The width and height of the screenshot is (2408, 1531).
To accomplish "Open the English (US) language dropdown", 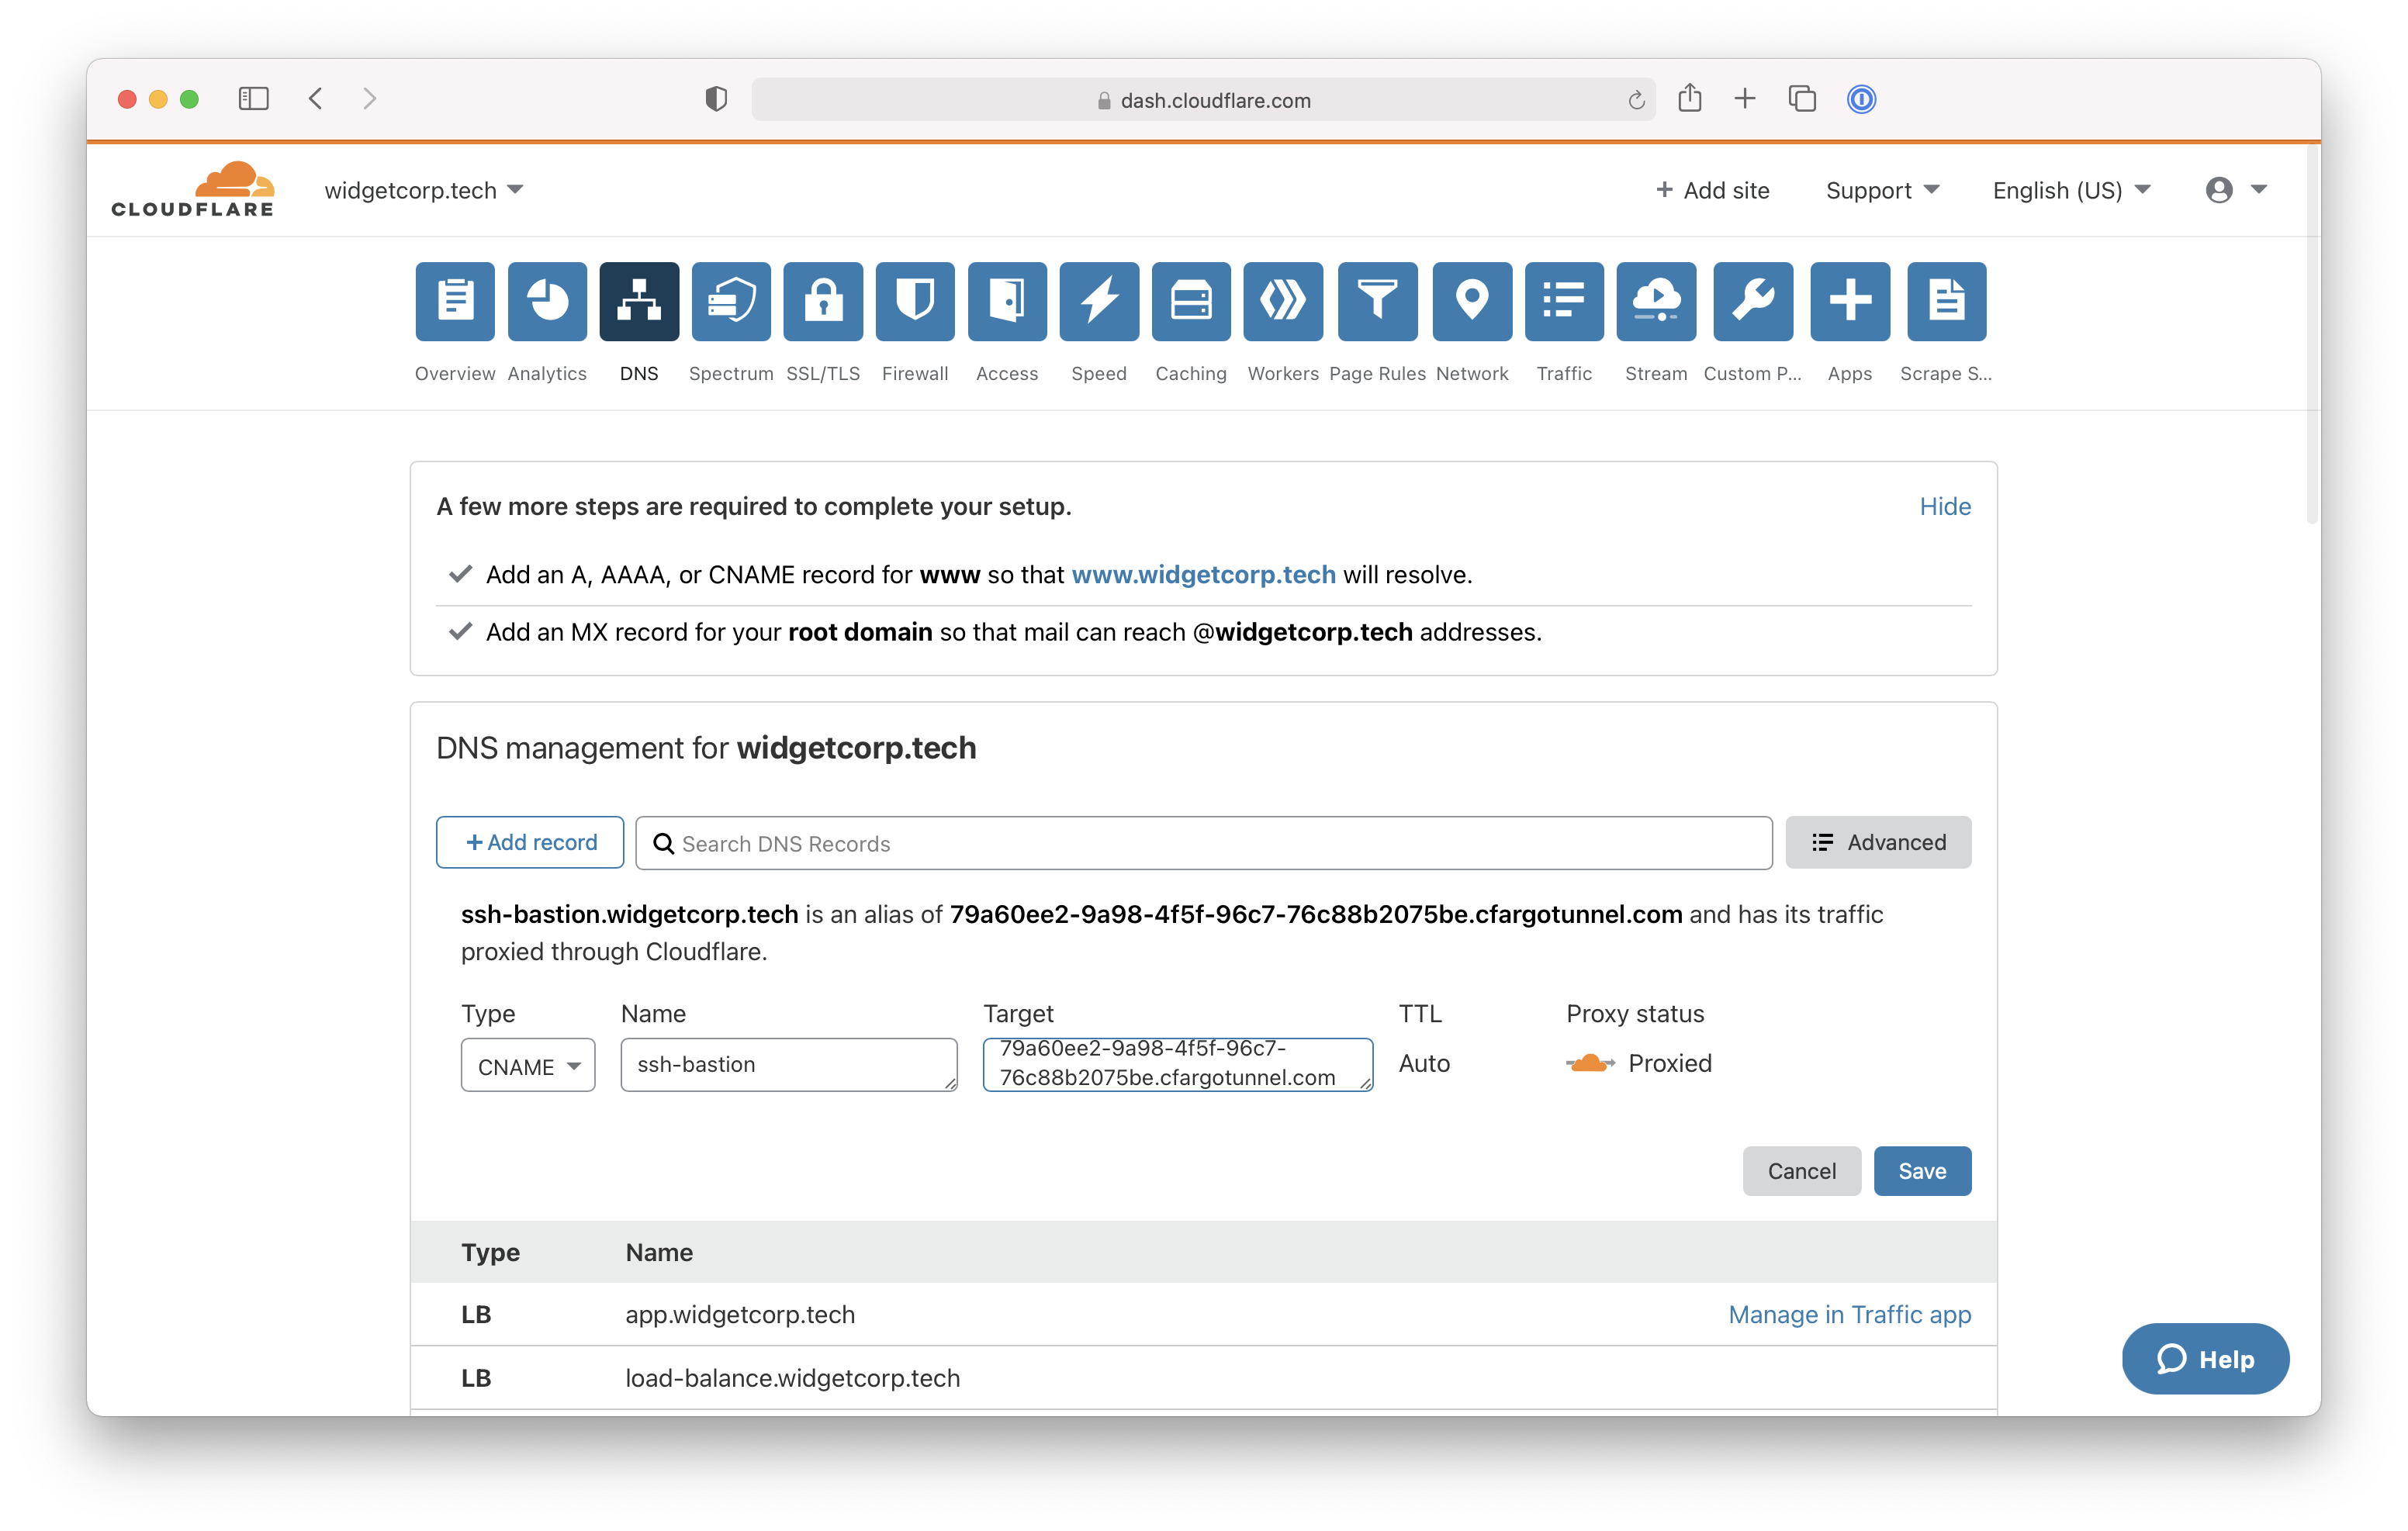I will pyautogui.click(x=2071, y=190).
